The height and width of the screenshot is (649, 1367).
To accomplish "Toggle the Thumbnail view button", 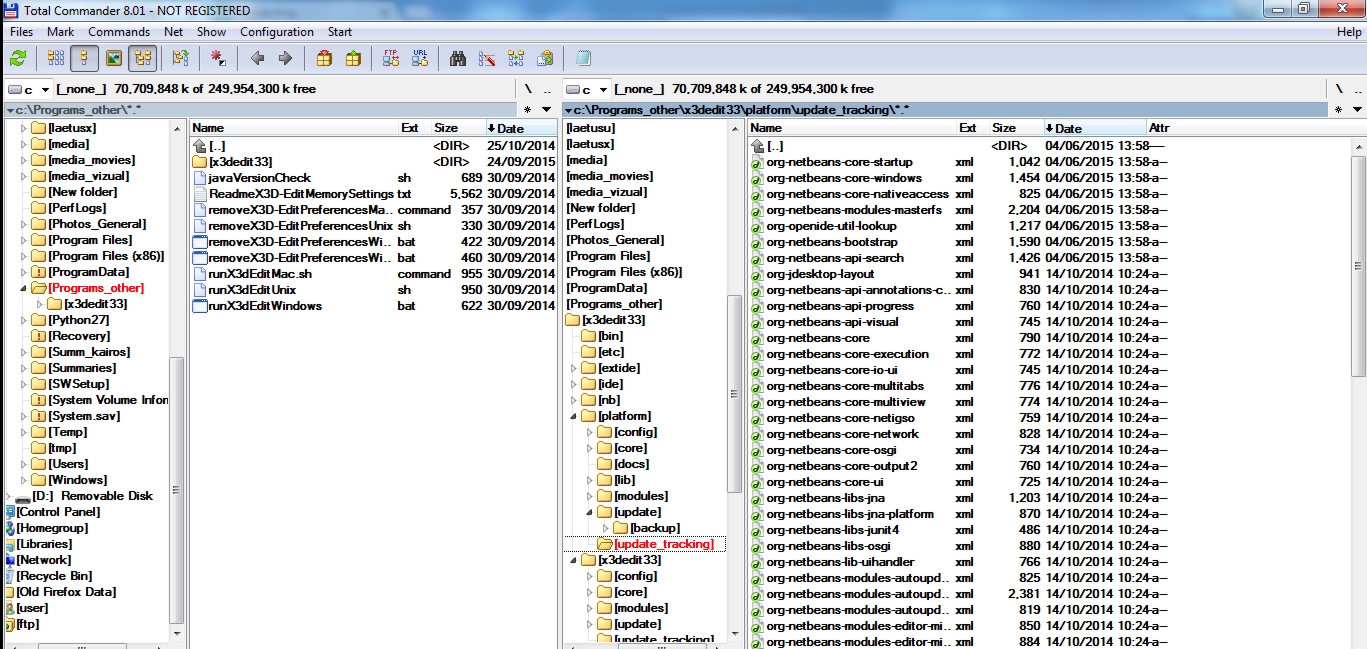I will point(113,58).
